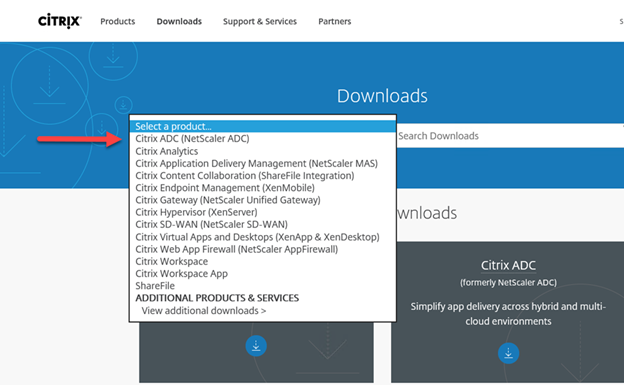Image resolution: width=624 pixels, height=385 pixels.
Task: Click download icon on Citrix ADC card
Action: tap(508, 353)
